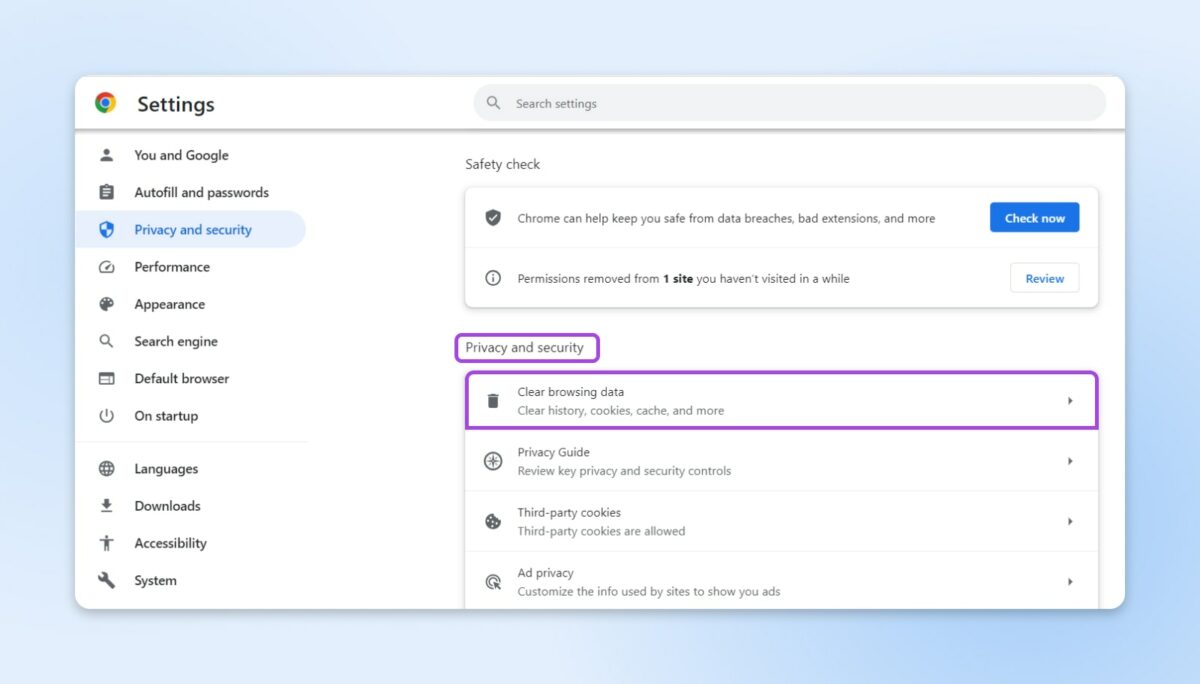
Task: Click the System wrench icon
Action: point(107,580)
